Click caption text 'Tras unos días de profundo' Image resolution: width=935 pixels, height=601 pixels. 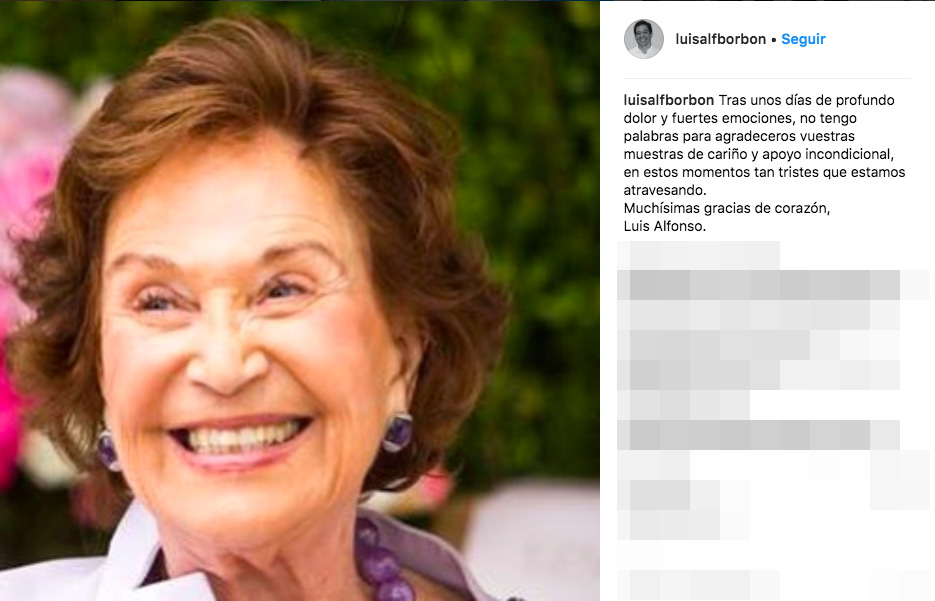(x=806, y=100)
